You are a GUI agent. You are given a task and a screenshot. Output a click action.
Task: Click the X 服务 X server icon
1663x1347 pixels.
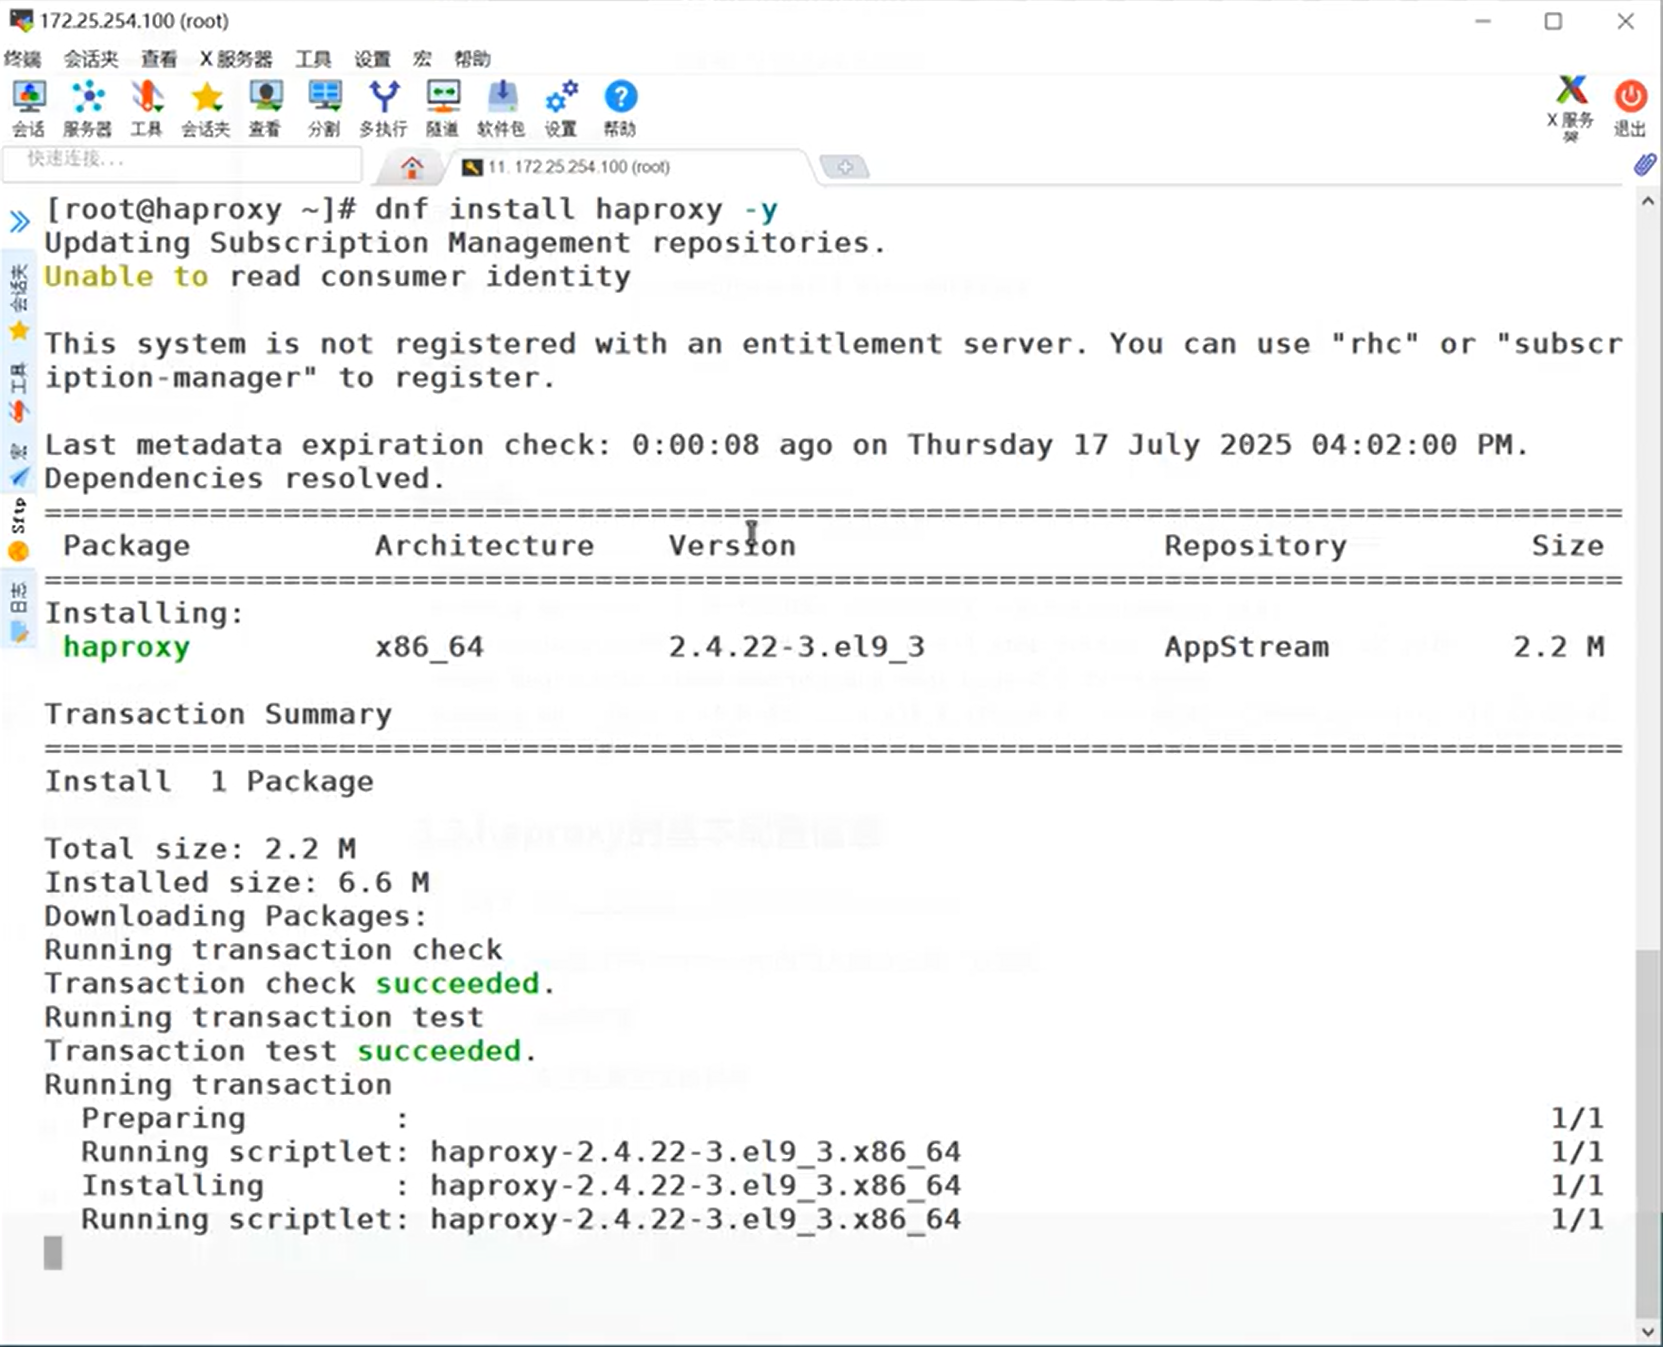click(1571, 108)
